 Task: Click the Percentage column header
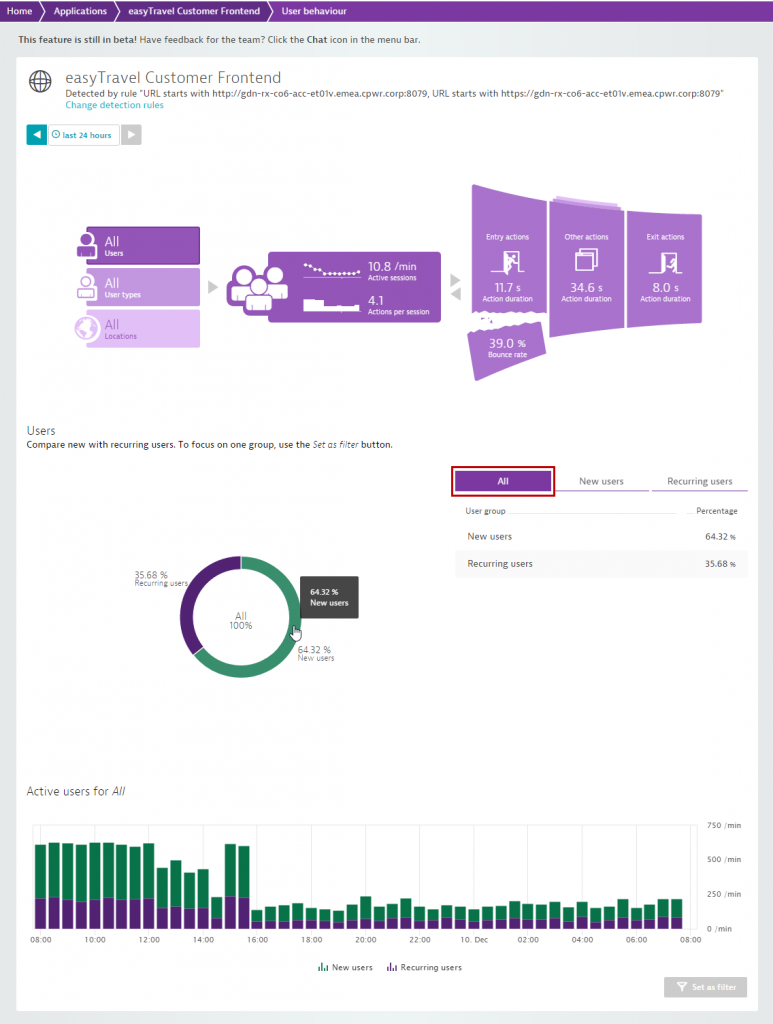(717, 511)
